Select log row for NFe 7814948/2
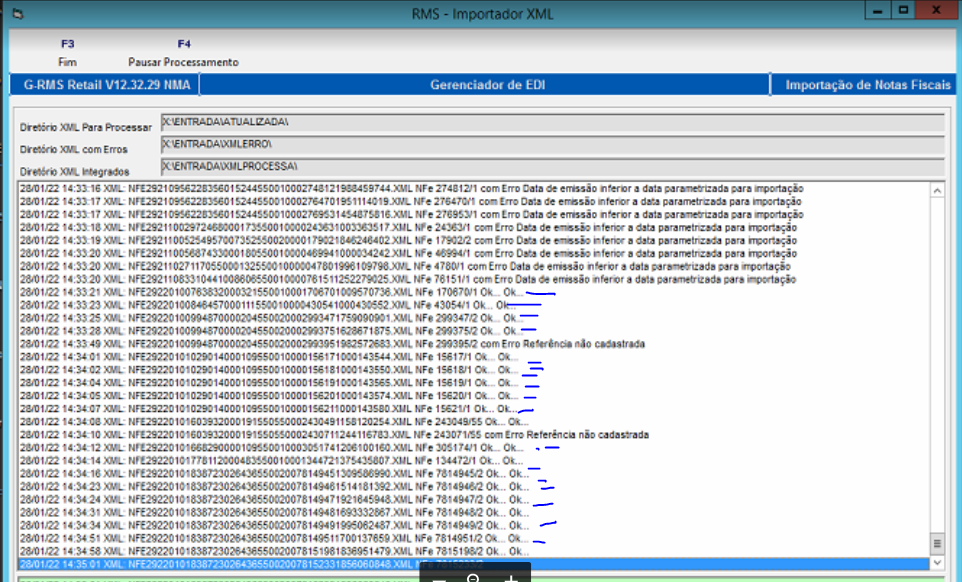This screenshot has height=582, width=962. click(x=474, y=512)
